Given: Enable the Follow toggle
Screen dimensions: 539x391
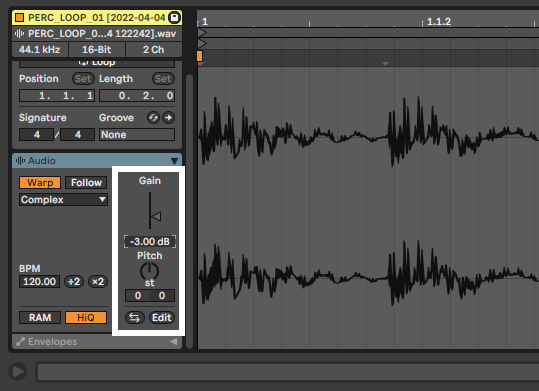Looking at the screenshot, I should (86, 183).
